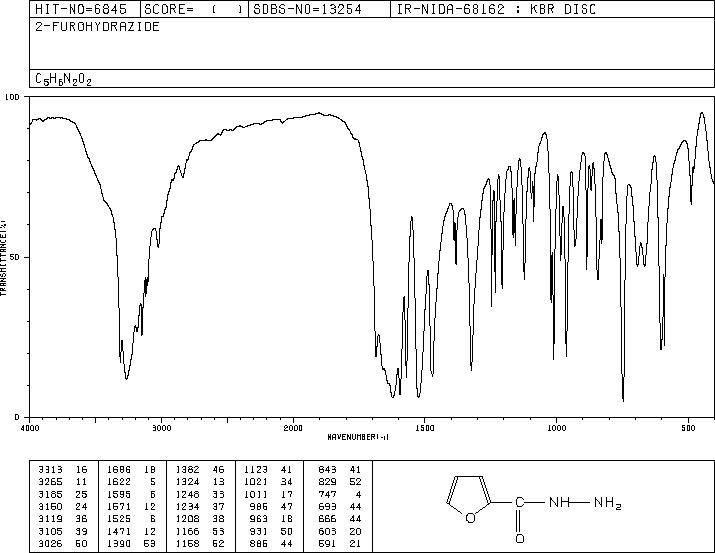
Task: Select the SCORE= header field
Action: point(194,9)
